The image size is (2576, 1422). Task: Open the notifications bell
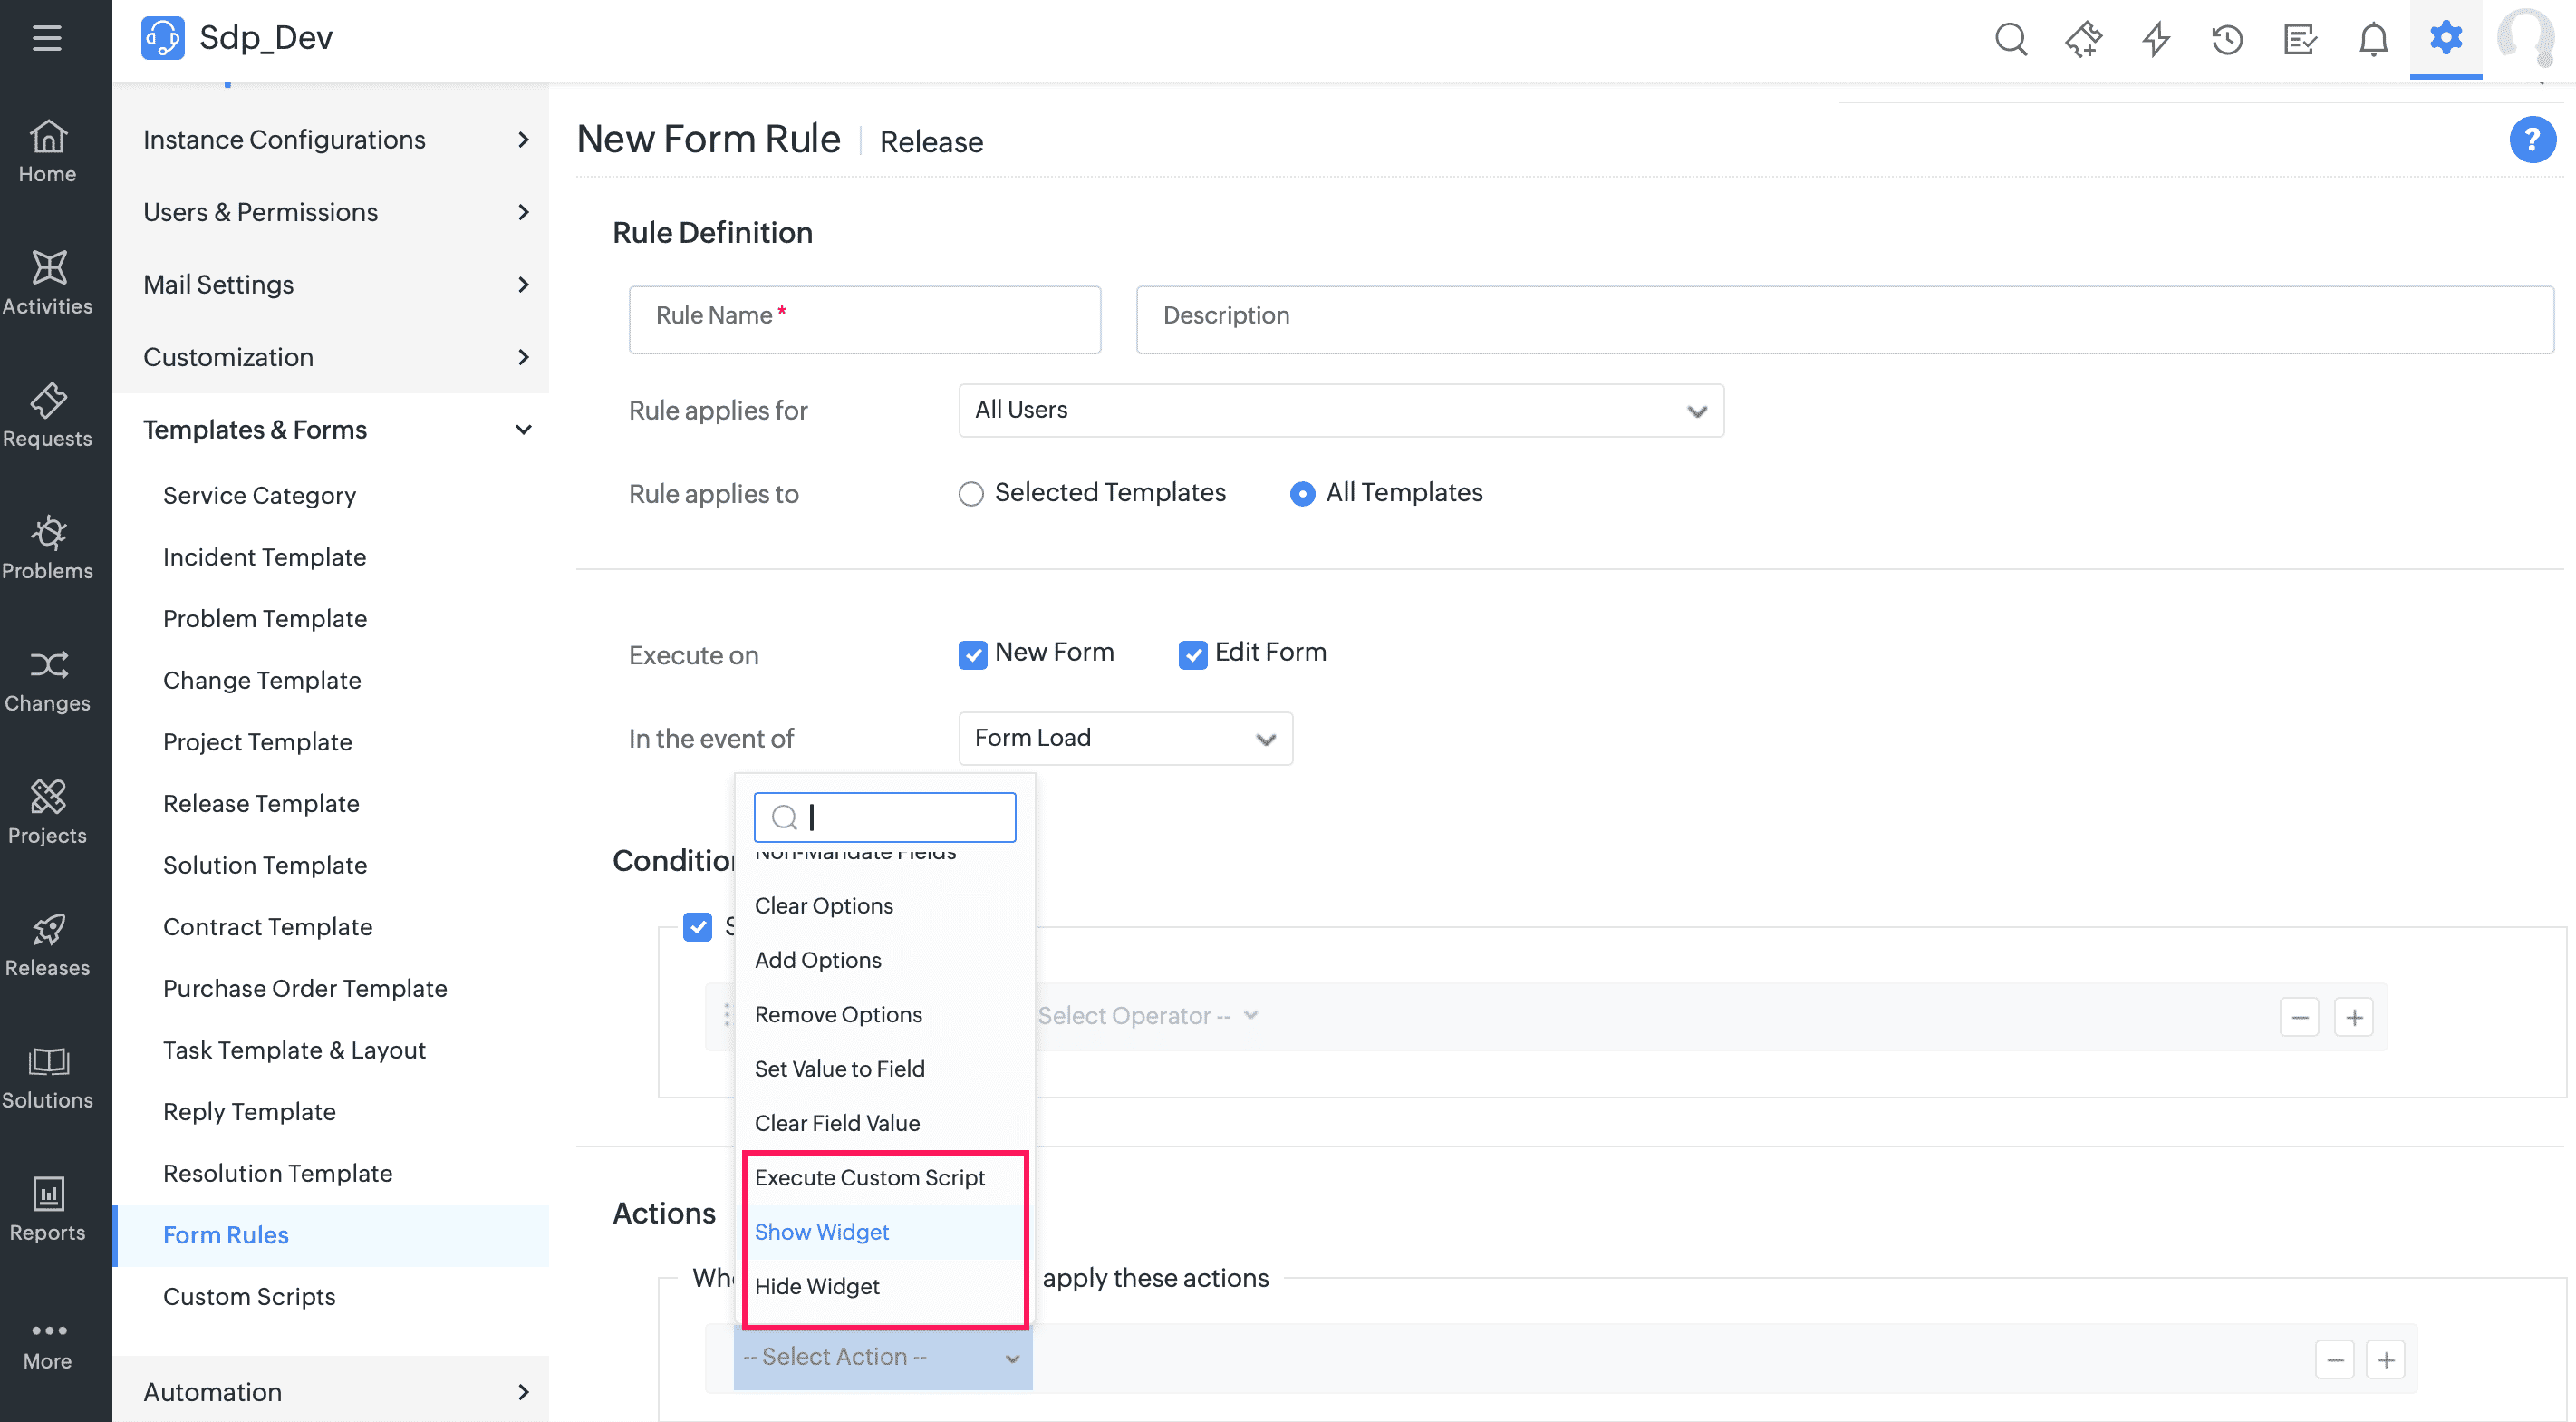(2373, 40)
